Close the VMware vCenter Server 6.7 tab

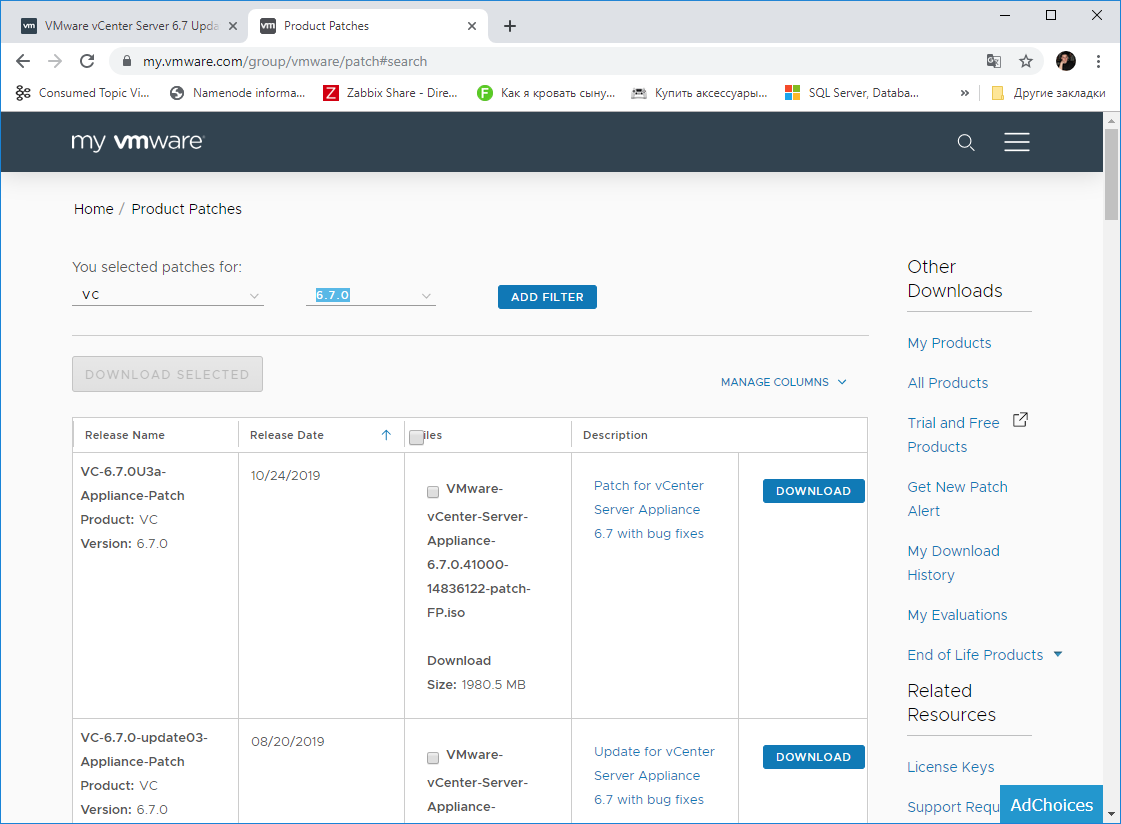click(x=232, y=26)
